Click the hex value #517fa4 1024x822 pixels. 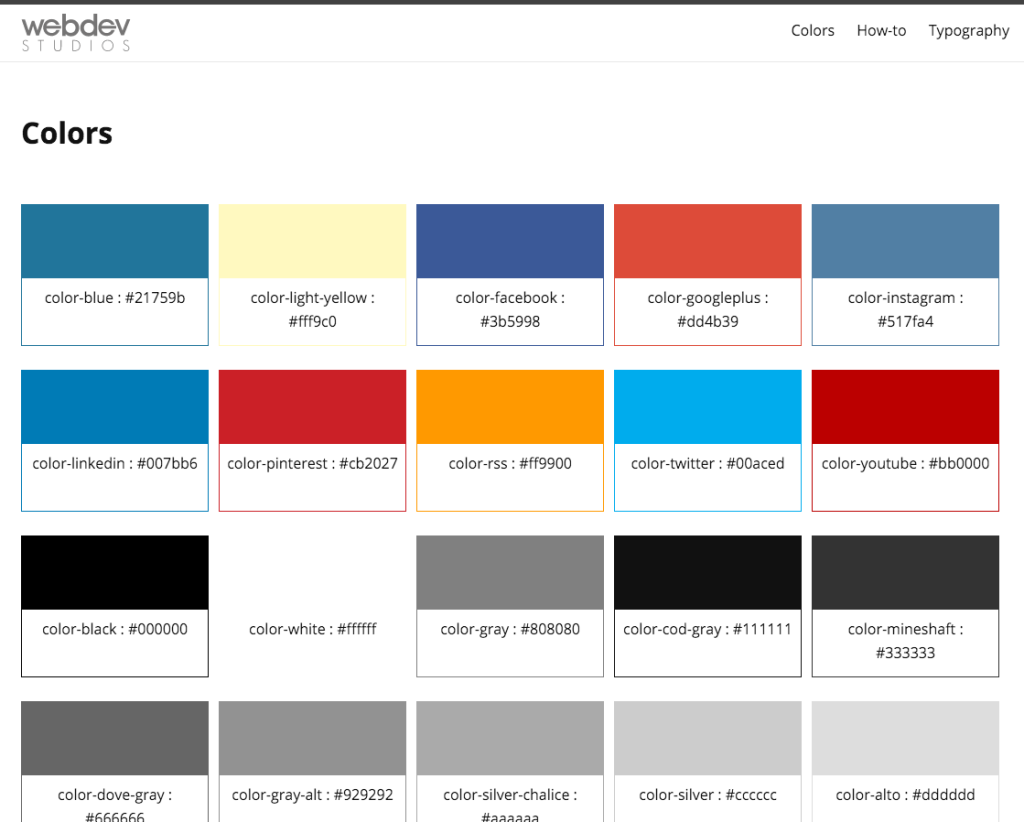coord(905,321)
